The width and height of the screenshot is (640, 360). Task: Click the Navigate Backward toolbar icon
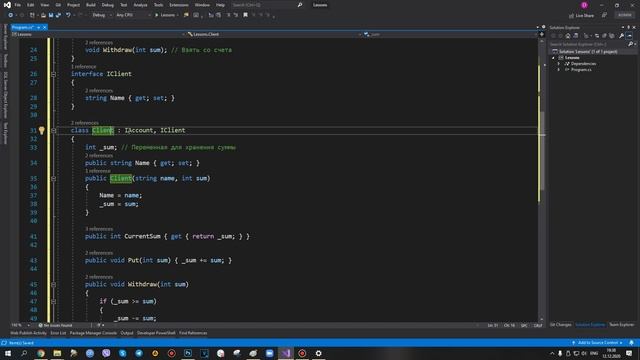point(11,15)
